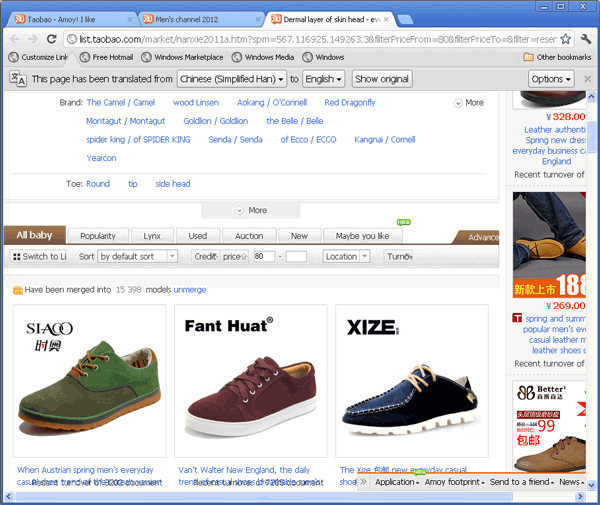Sort by price button
600x505 pixels.
coord(234,256)
